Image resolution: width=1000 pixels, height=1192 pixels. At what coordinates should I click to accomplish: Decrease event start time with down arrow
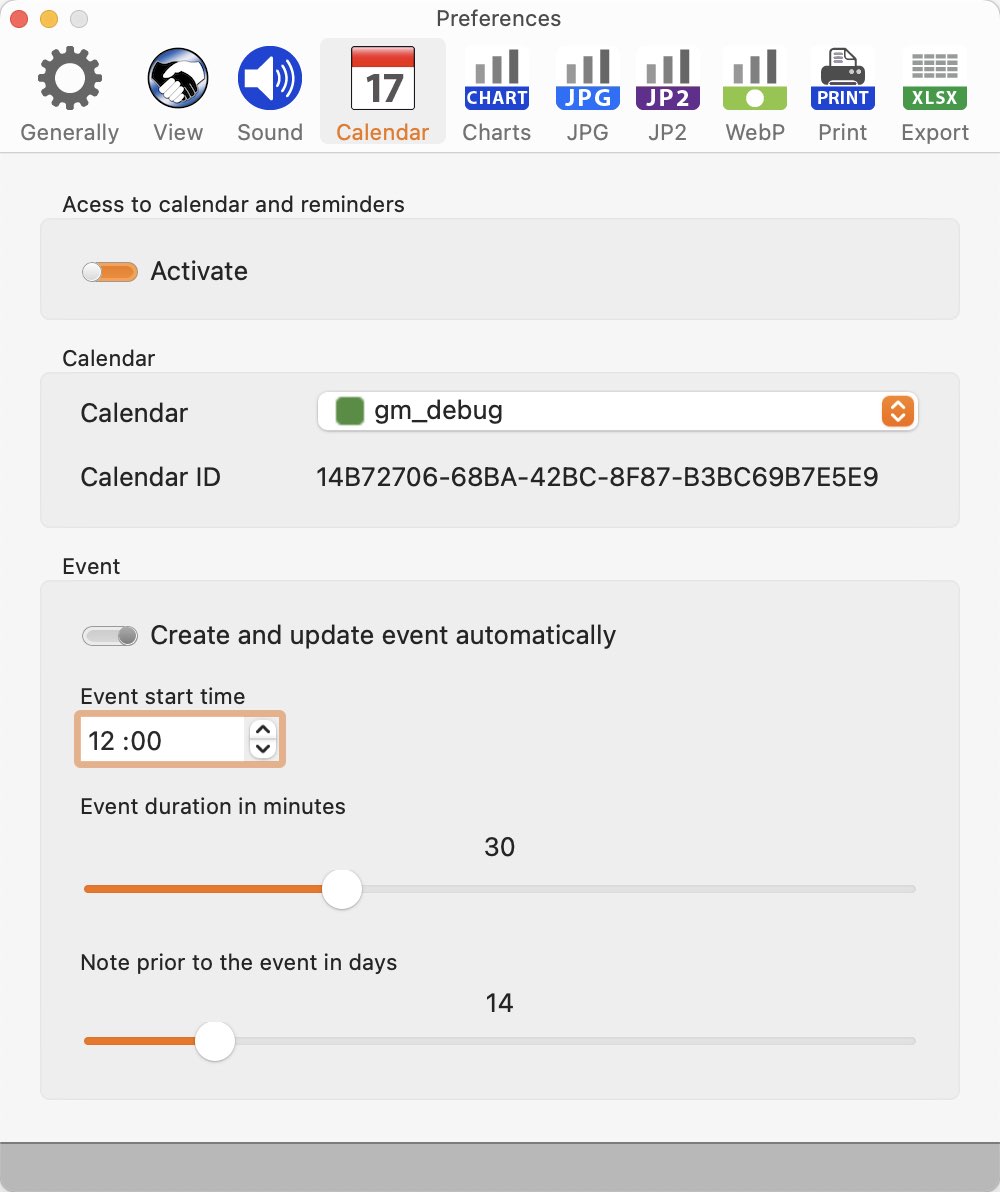pyautogui.click(x=263, y=749)
